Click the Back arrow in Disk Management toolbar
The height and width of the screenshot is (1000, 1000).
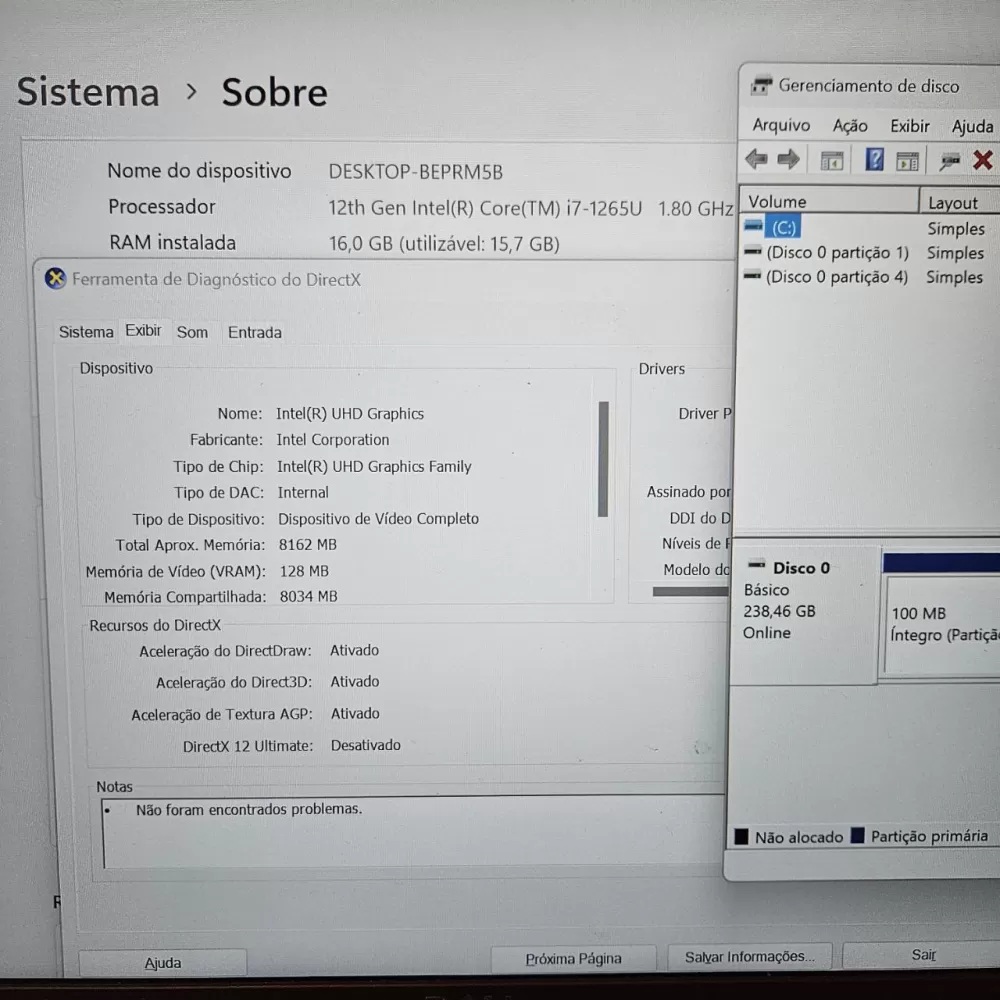757,159
